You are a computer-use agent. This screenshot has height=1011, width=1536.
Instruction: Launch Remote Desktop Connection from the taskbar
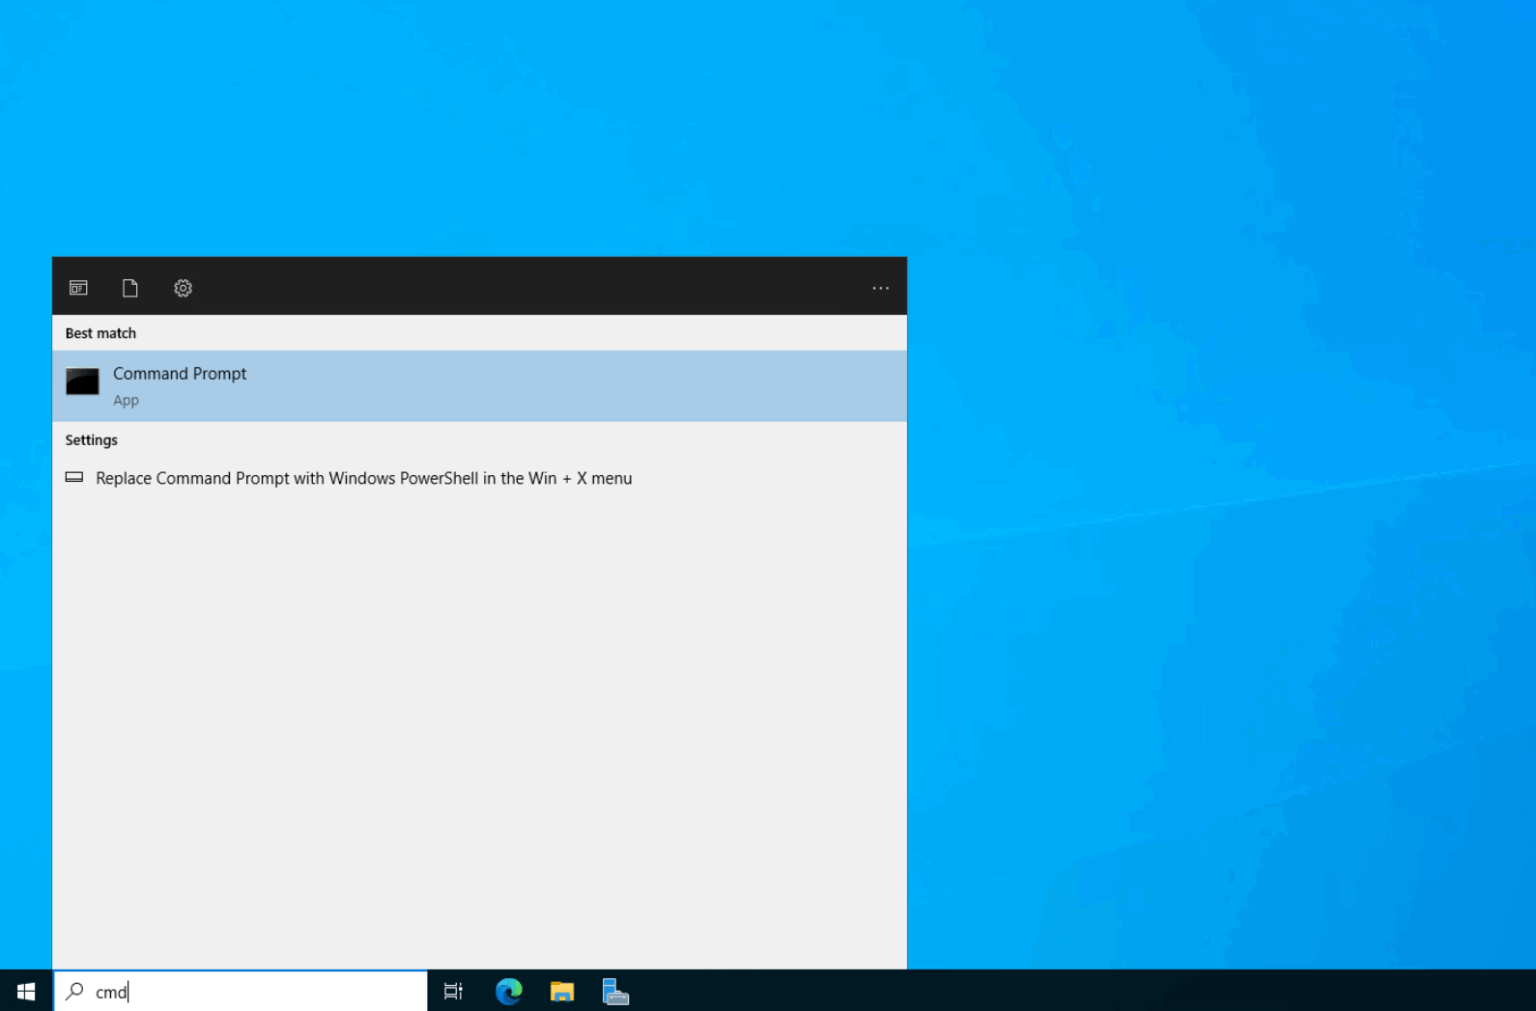coord(615,990)
